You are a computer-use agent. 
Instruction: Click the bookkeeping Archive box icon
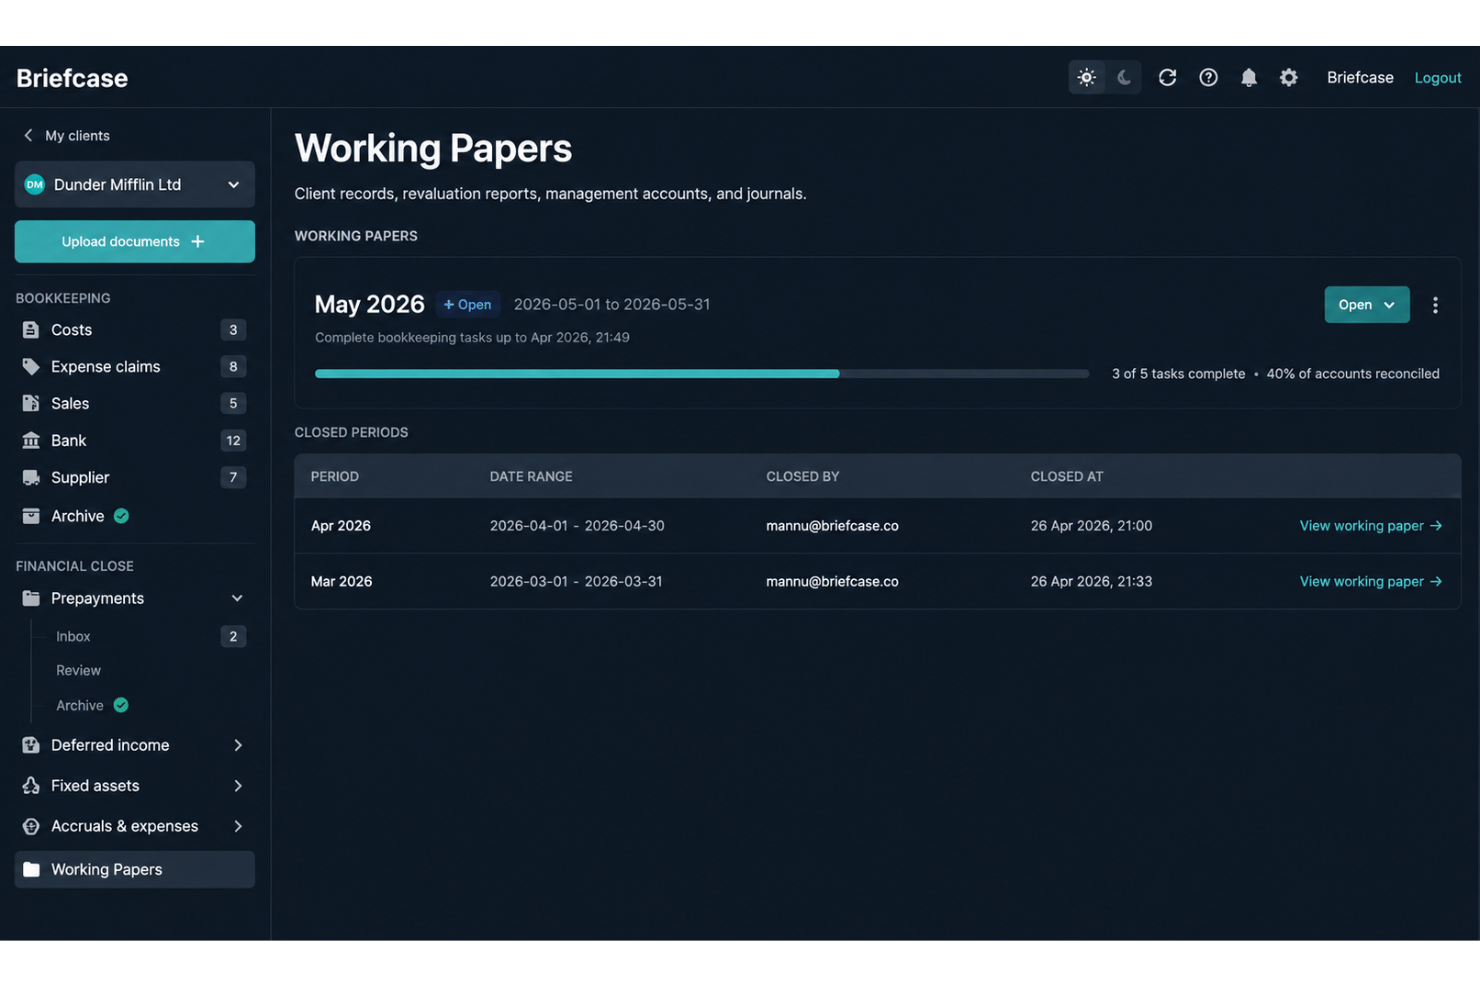31,516
